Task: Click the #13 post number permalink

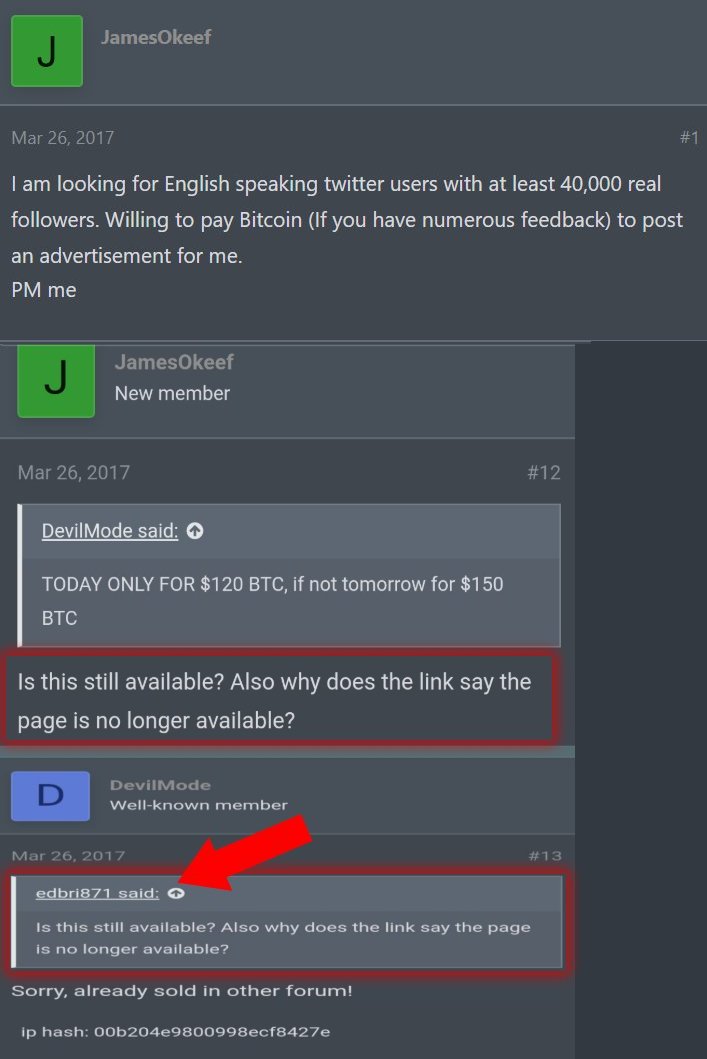Action: [x=545, y=856]
